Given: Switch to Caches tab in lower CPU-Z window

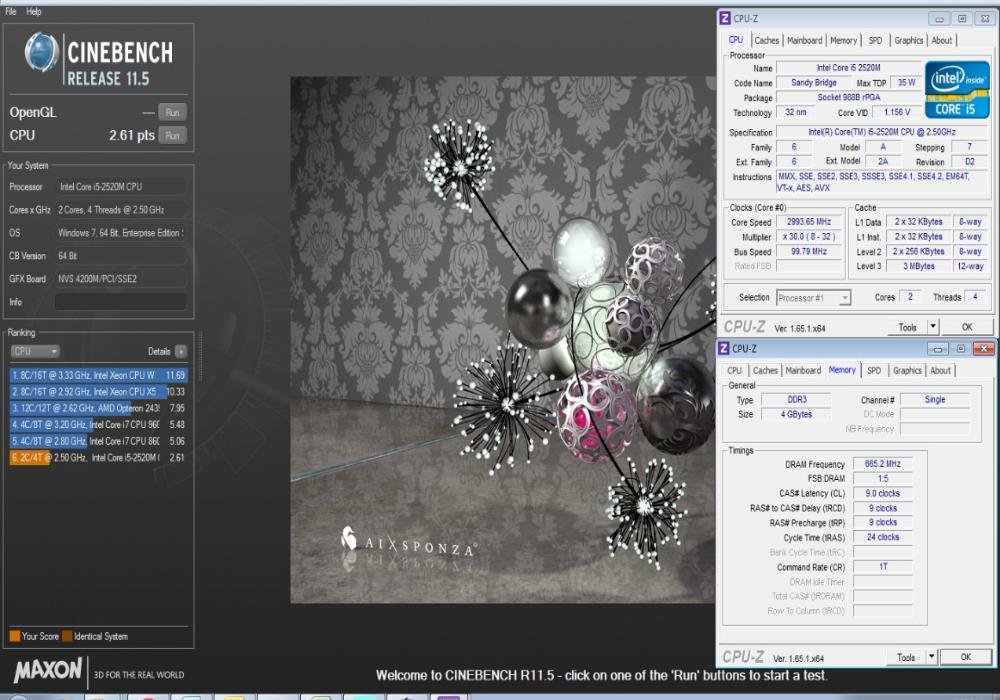Looking at the screenshot, I should 765,370.
